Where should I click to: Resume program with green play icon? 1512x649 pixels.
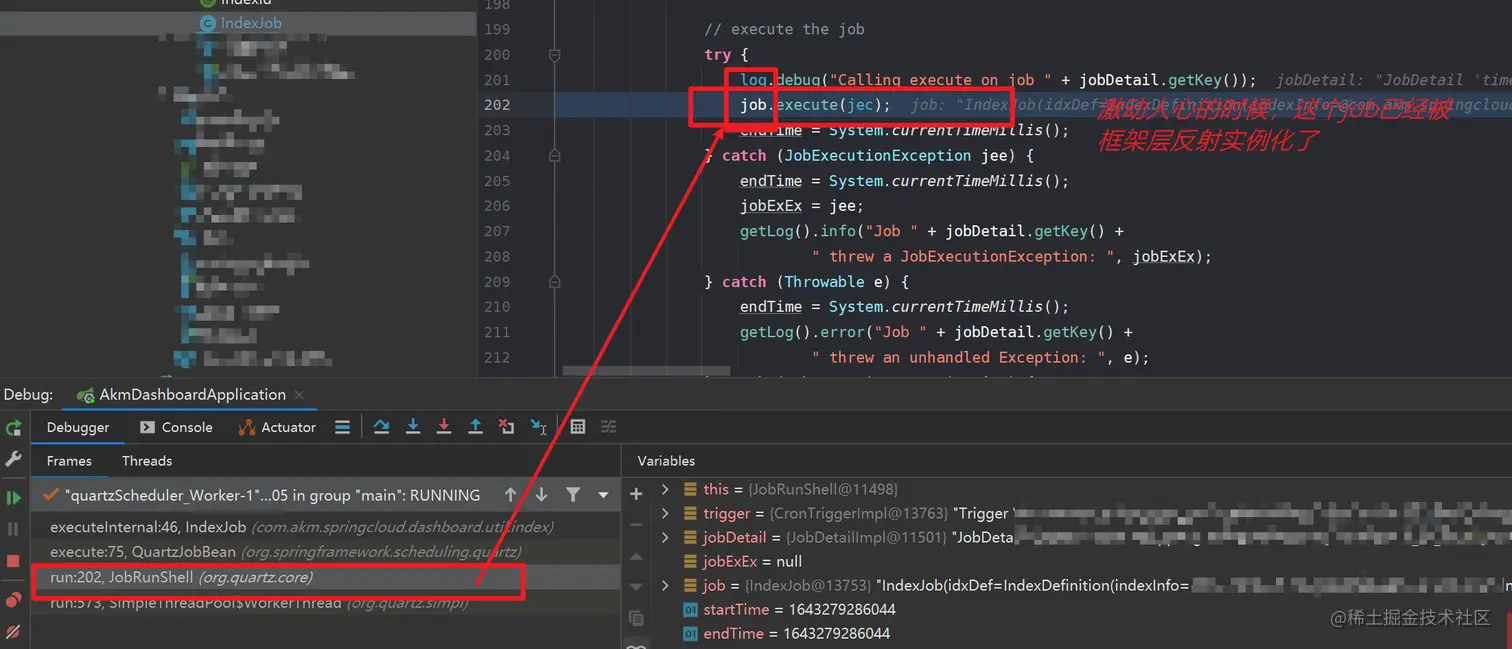14,497
